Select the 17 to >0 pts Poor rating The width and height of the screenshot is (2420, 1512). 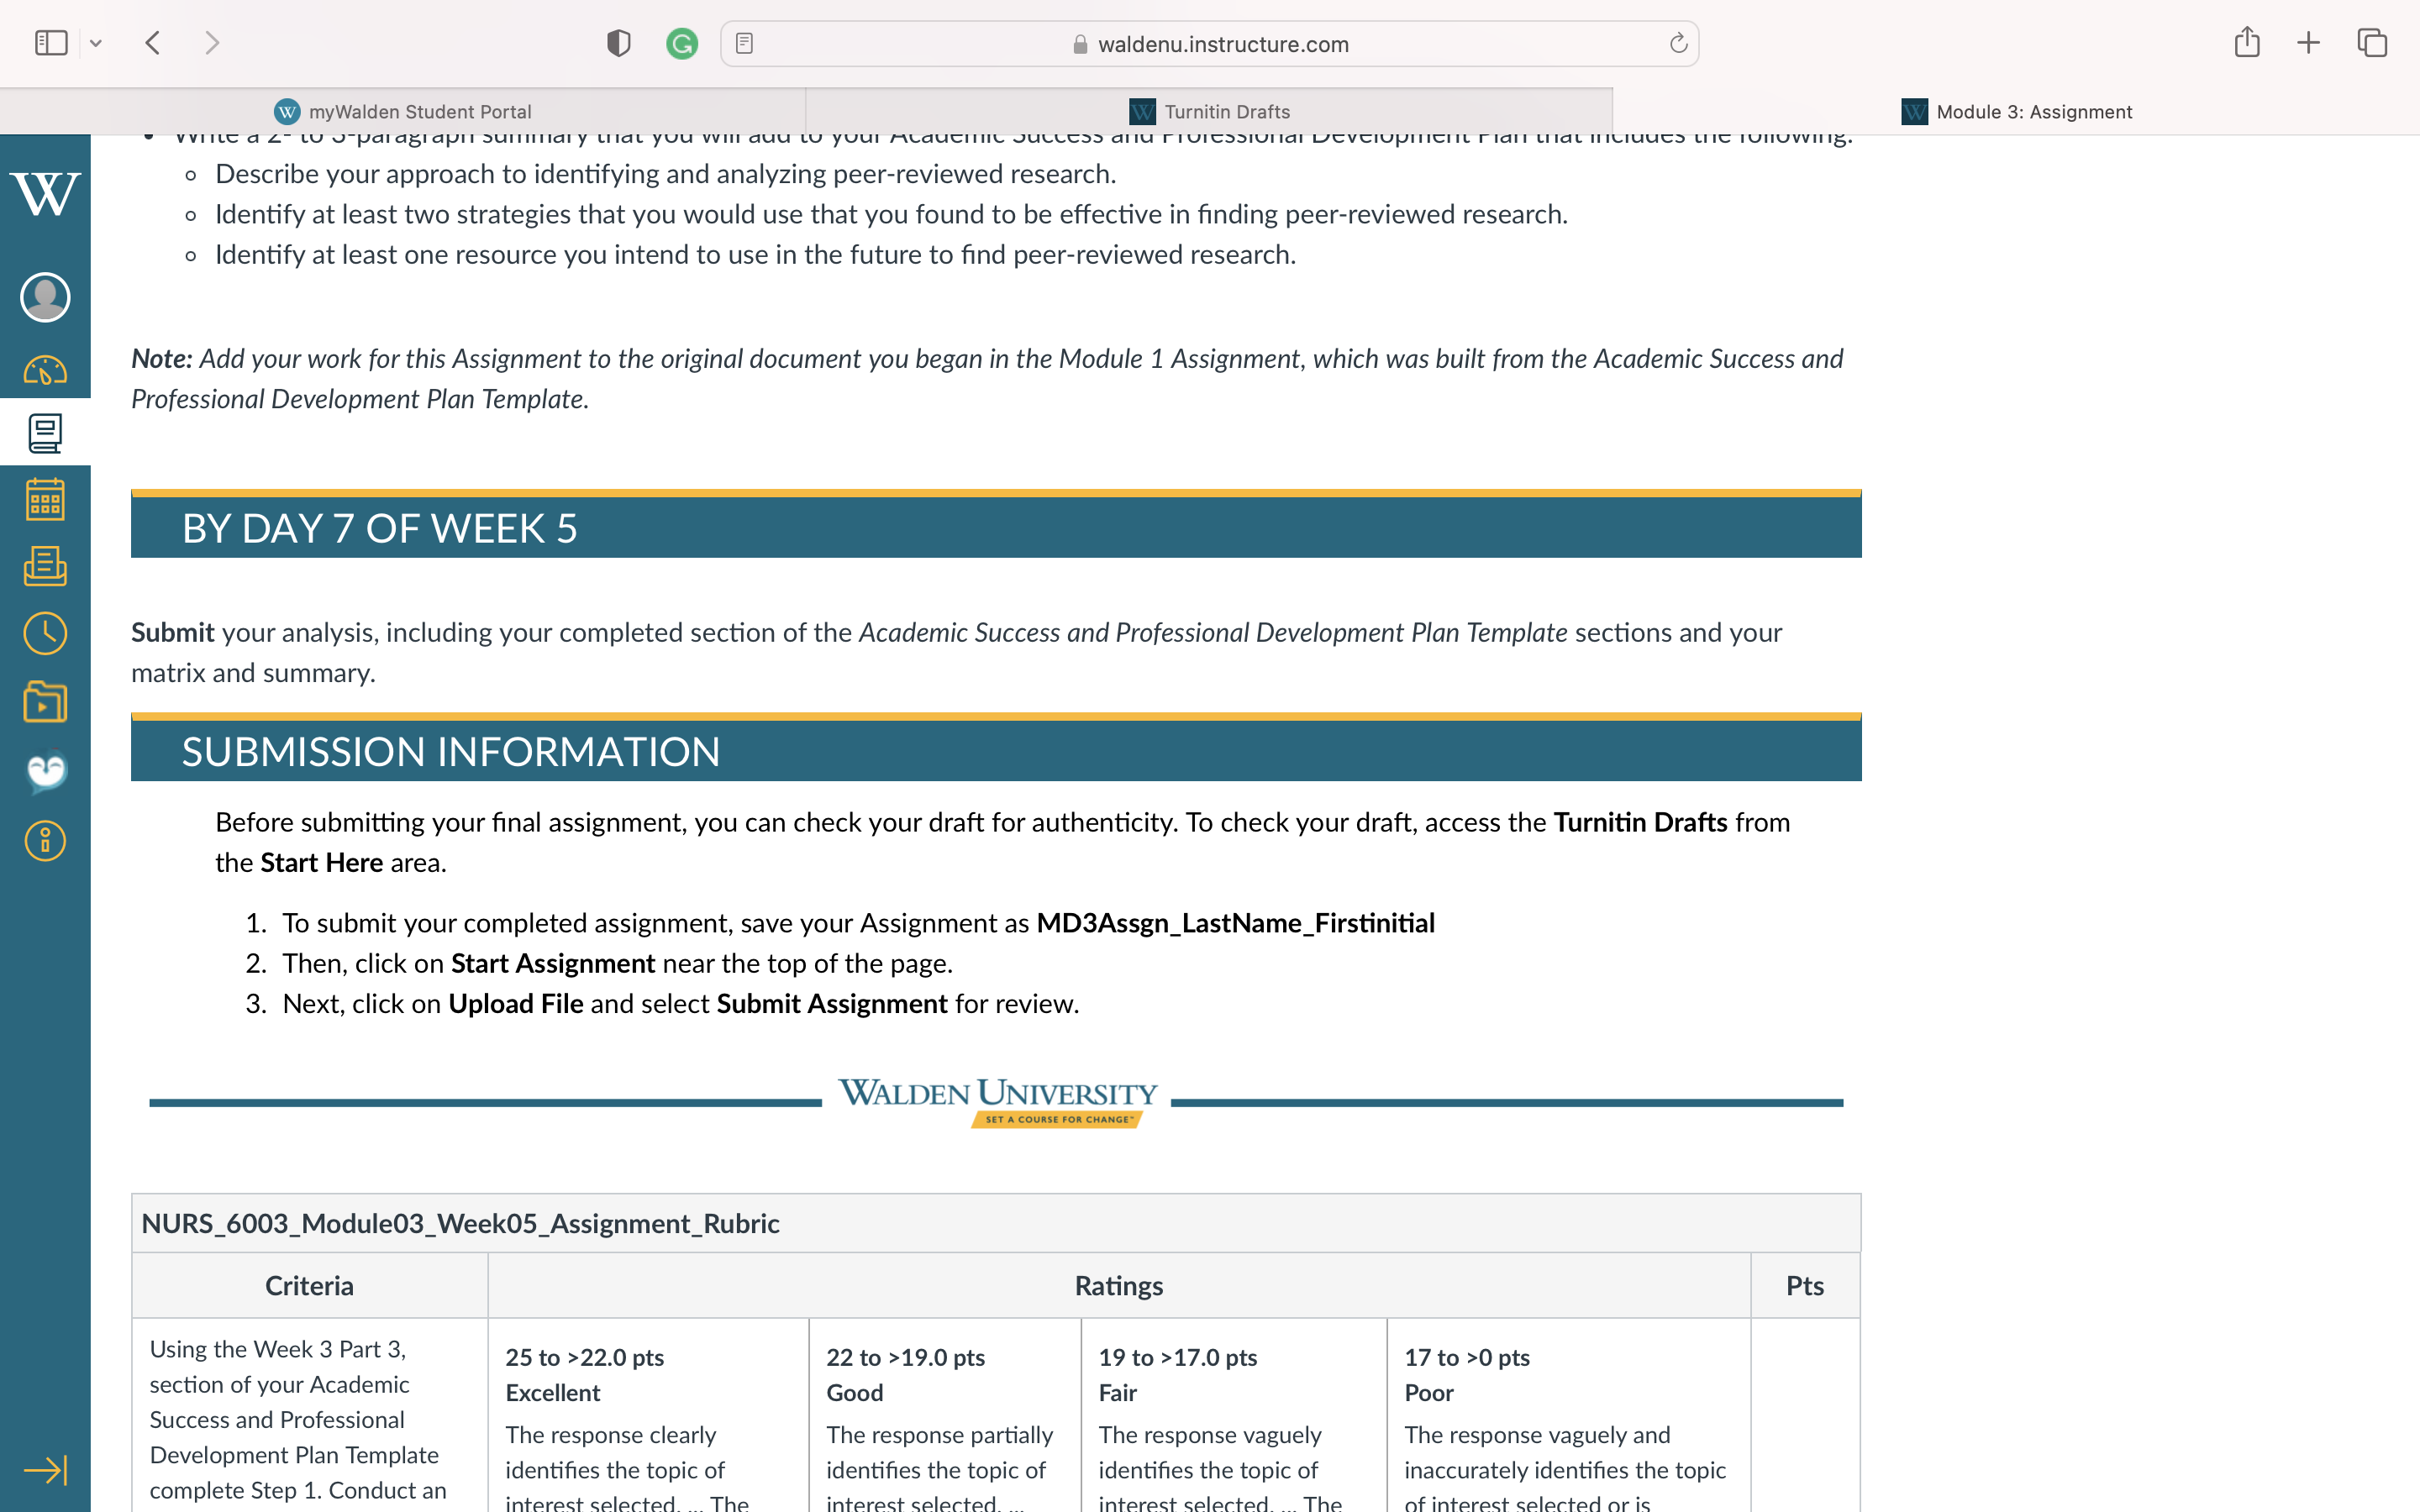(1568, 1415)
